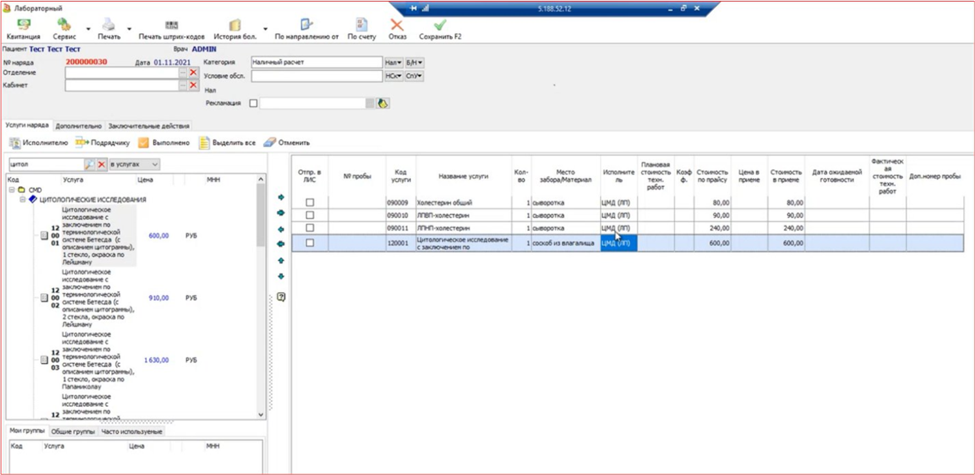This screenshot has height=475, width=975.
Task: Tick Отпр. в ЛИС for Холестерин общий
Action: (x=310, y=203)
